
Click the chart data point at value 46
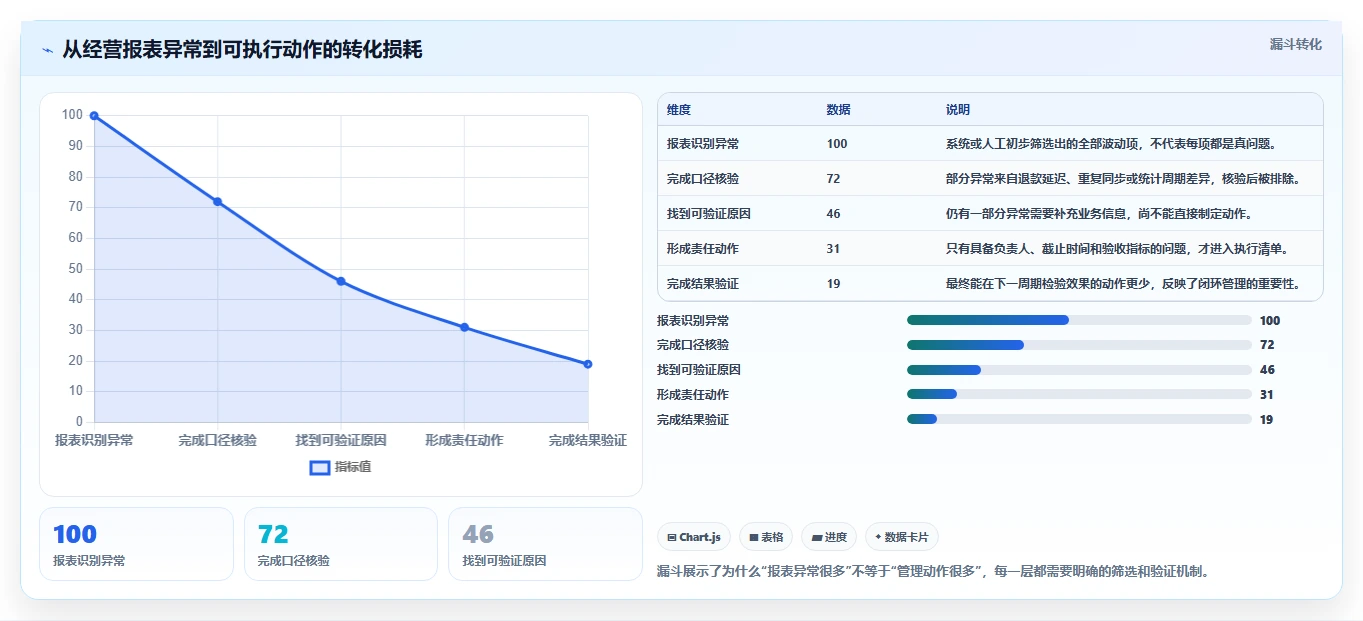[341, 282]
